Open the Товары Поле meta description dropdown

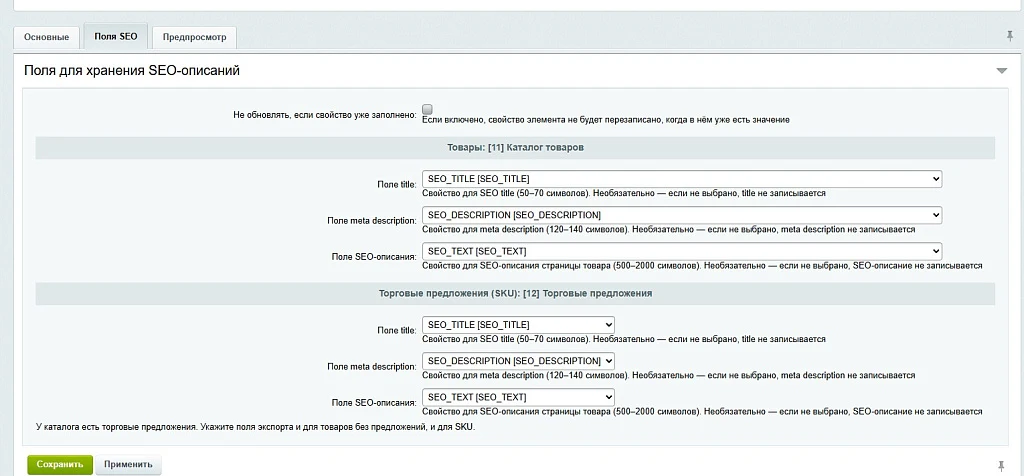(x=682, y=215)
